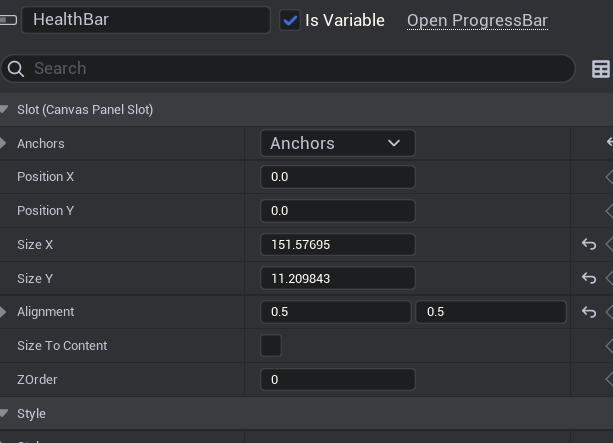Reset Size X to default value
613x443 pixels.
(x=589, y=245)
